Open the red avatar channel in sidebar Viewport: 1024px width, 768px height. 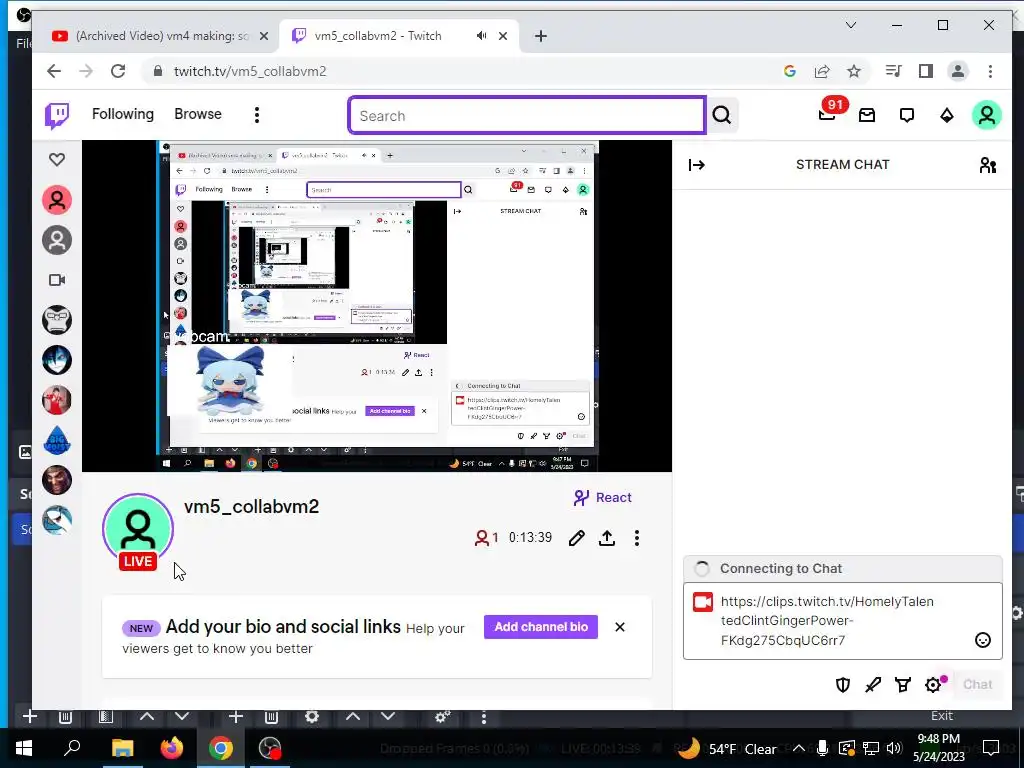[57, 200]
